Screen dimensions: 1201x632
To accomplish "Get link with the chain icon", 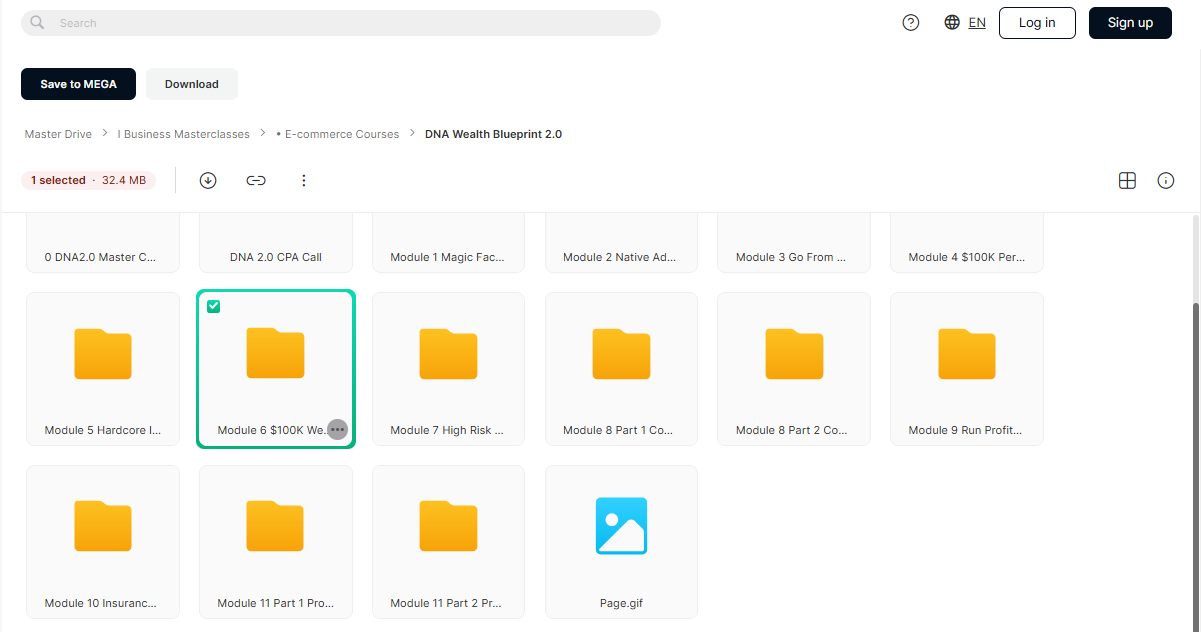I will 256,181.
